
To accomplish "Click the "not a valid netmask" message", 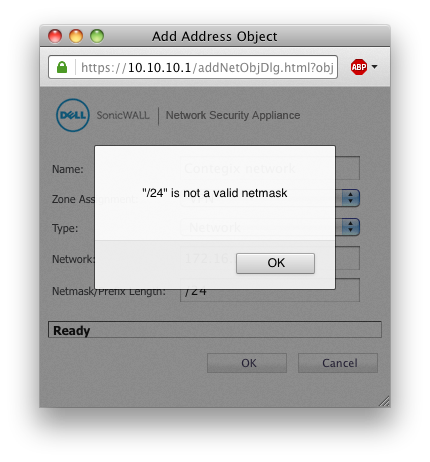I will (x=214, y=193).
